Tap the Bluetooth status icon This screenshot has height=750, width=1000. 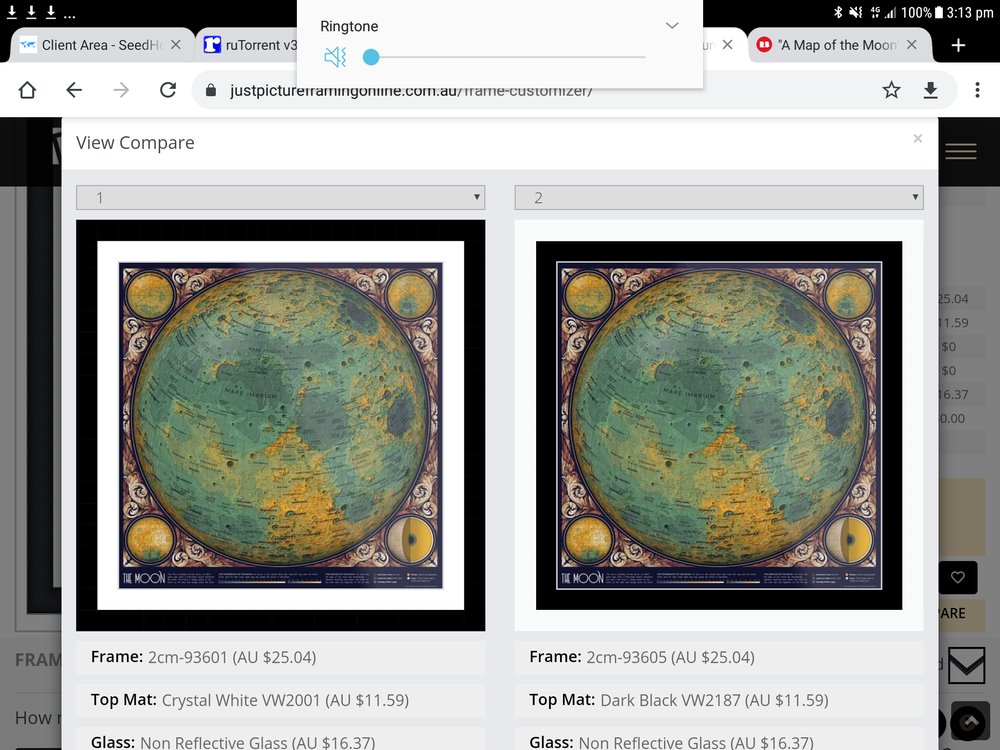point(838,12)
